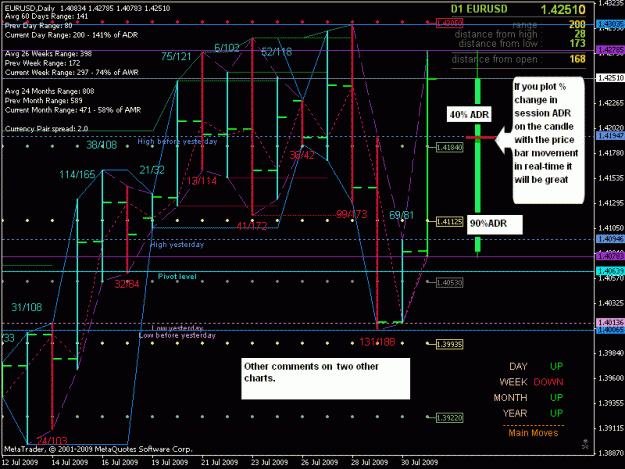Click 'Currency Pair spread: 2.0' text

pyautogui.click(x=46, y=129)
